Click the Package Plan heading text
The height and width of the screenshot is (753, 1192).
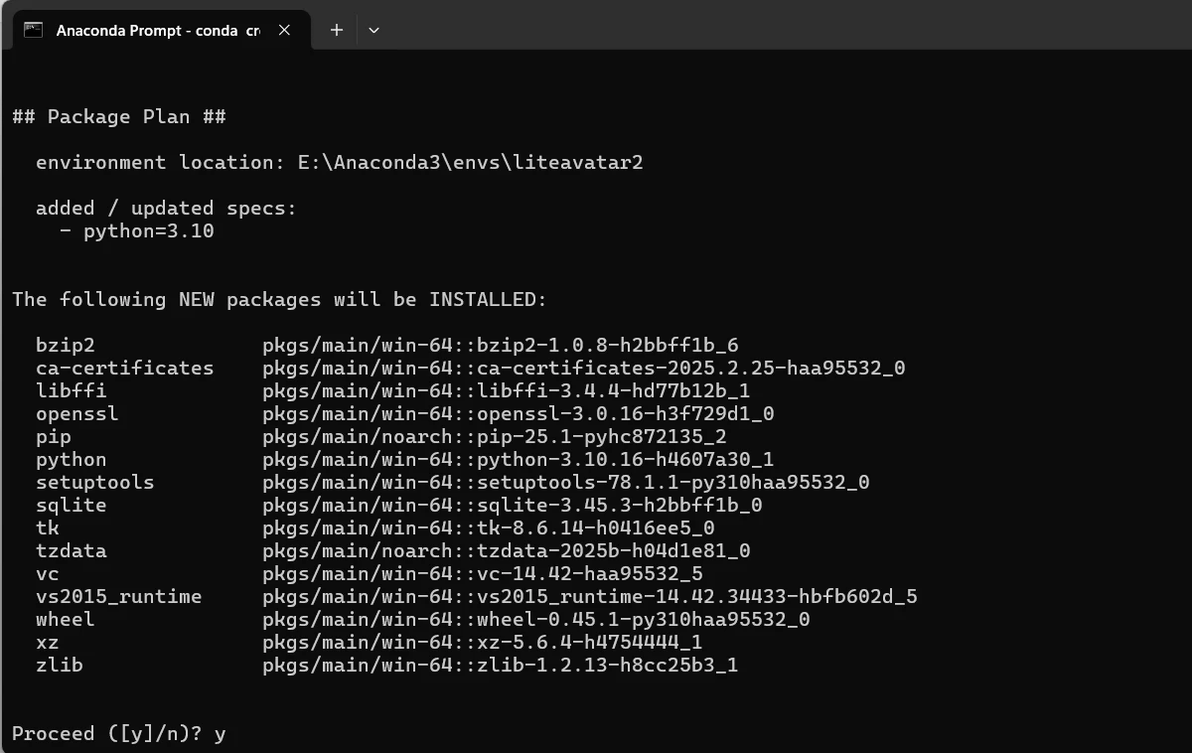coord(118,117)
